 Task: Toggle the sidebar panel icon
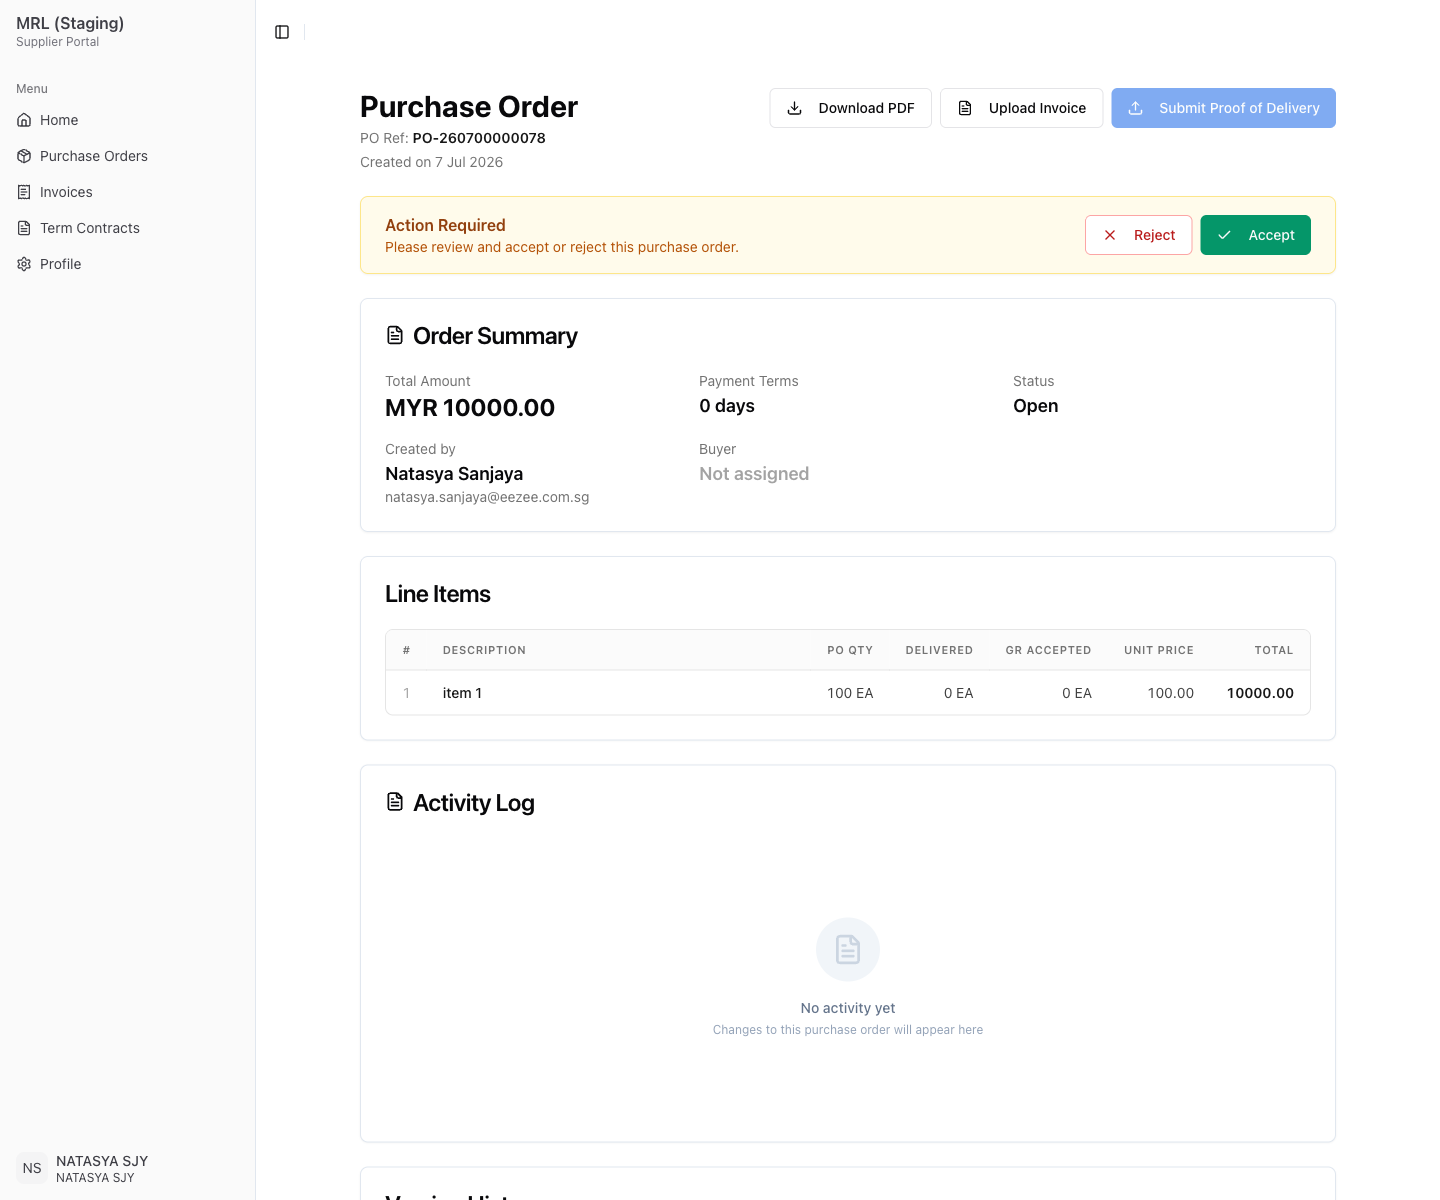pyautogui.click(x=282, y=32)
